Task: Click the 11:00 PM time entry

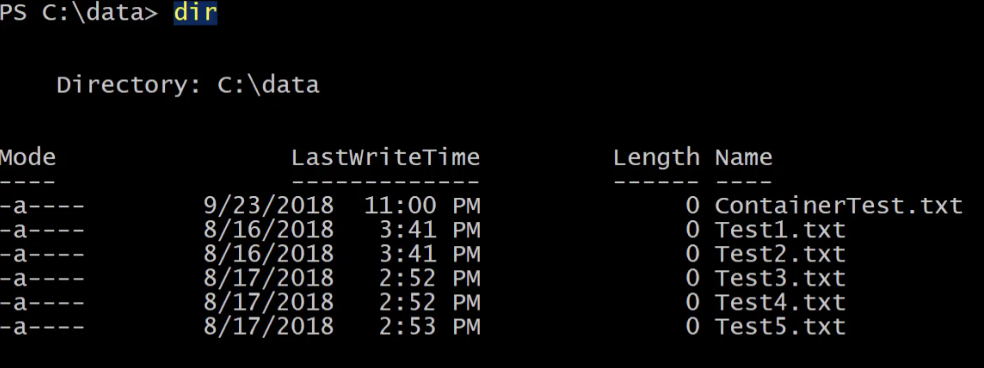Action: [x=422, y=205]
